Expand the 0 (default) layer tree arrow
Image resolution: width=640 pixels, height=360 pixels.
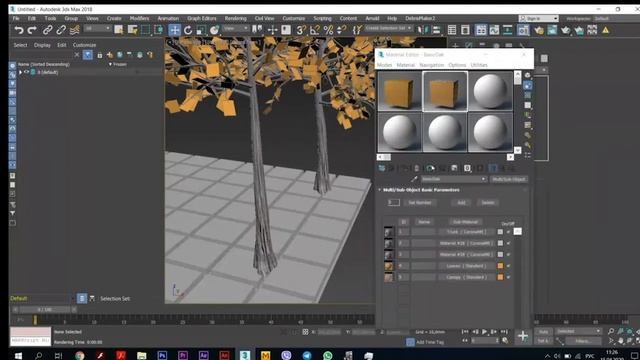(20, 72)
